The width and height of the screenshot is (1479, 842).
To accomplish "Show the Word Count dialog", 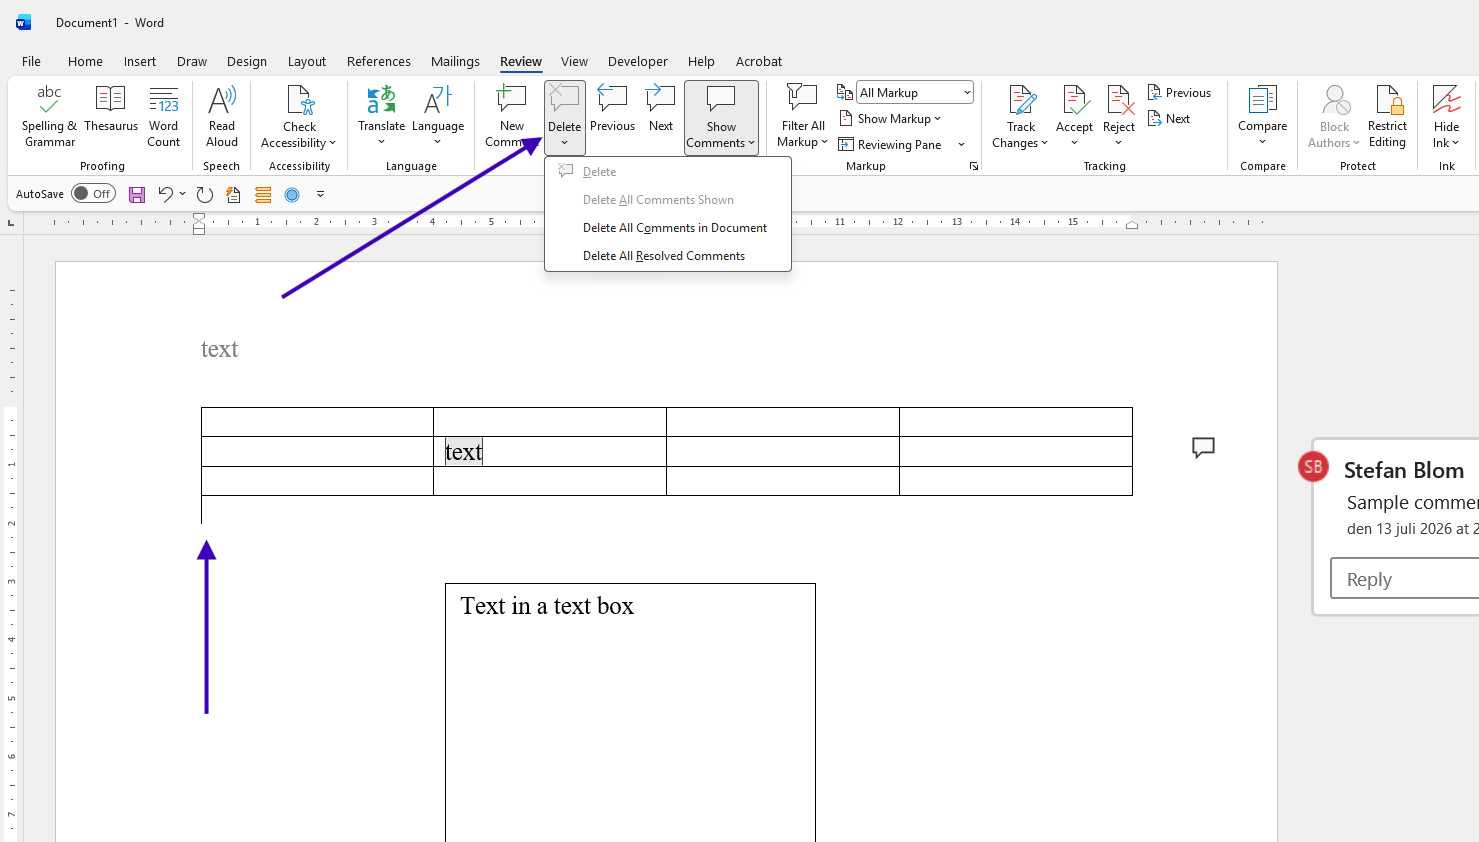I will click(x=164, y=117).
